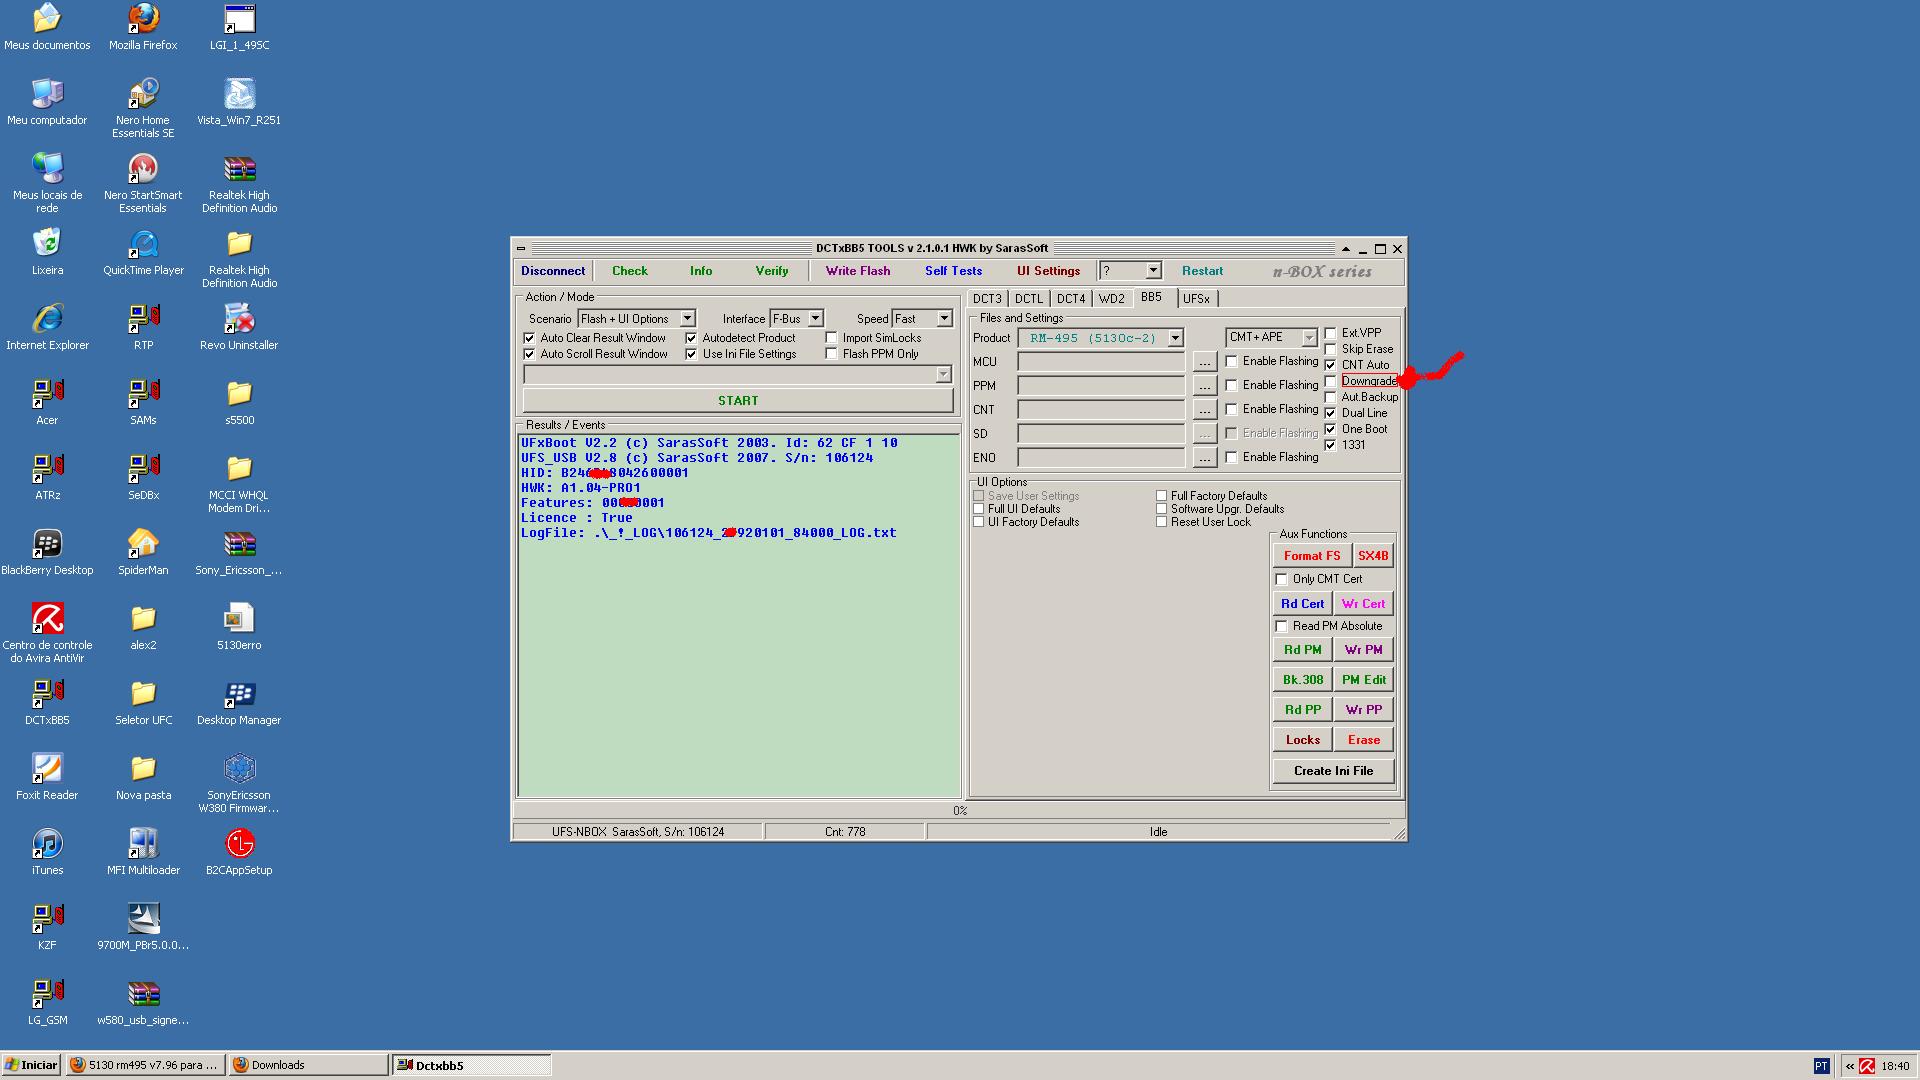Switch to the DCT3 tab
Screen dimensions: 1920x1080
(x=987, y=299)
